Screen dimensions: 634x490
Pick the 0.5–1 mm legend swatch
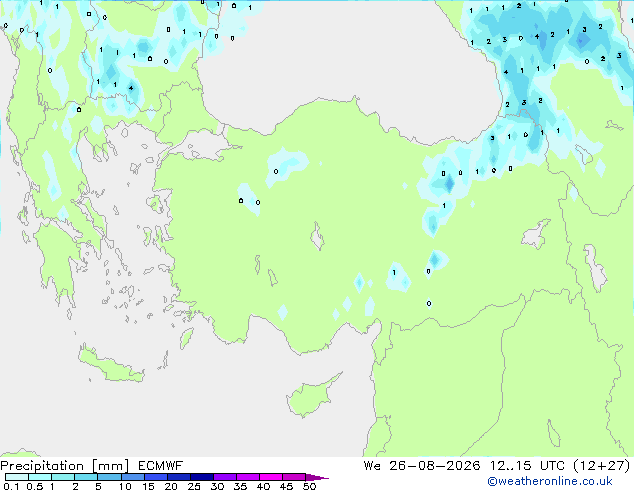tap(40, 477)
